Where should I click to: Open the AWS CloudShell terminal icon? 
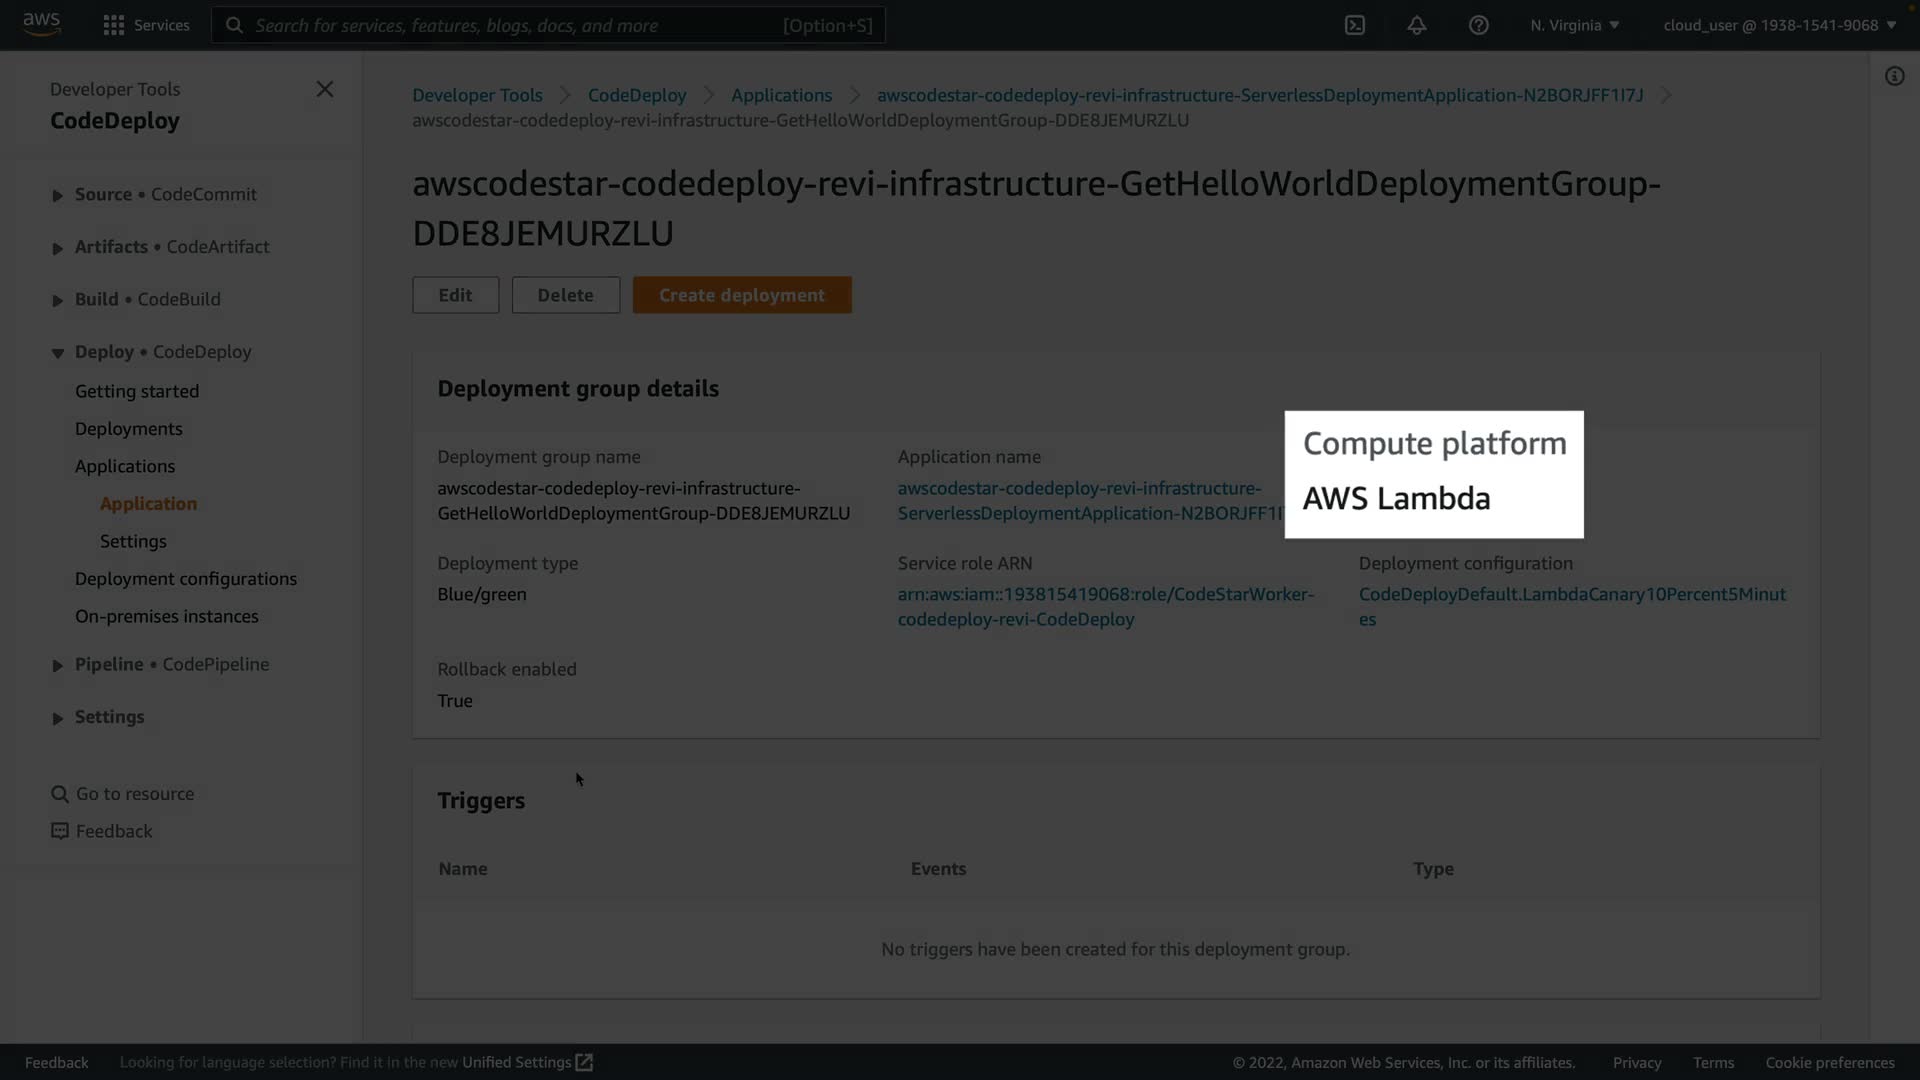[x=1354, y=25]
